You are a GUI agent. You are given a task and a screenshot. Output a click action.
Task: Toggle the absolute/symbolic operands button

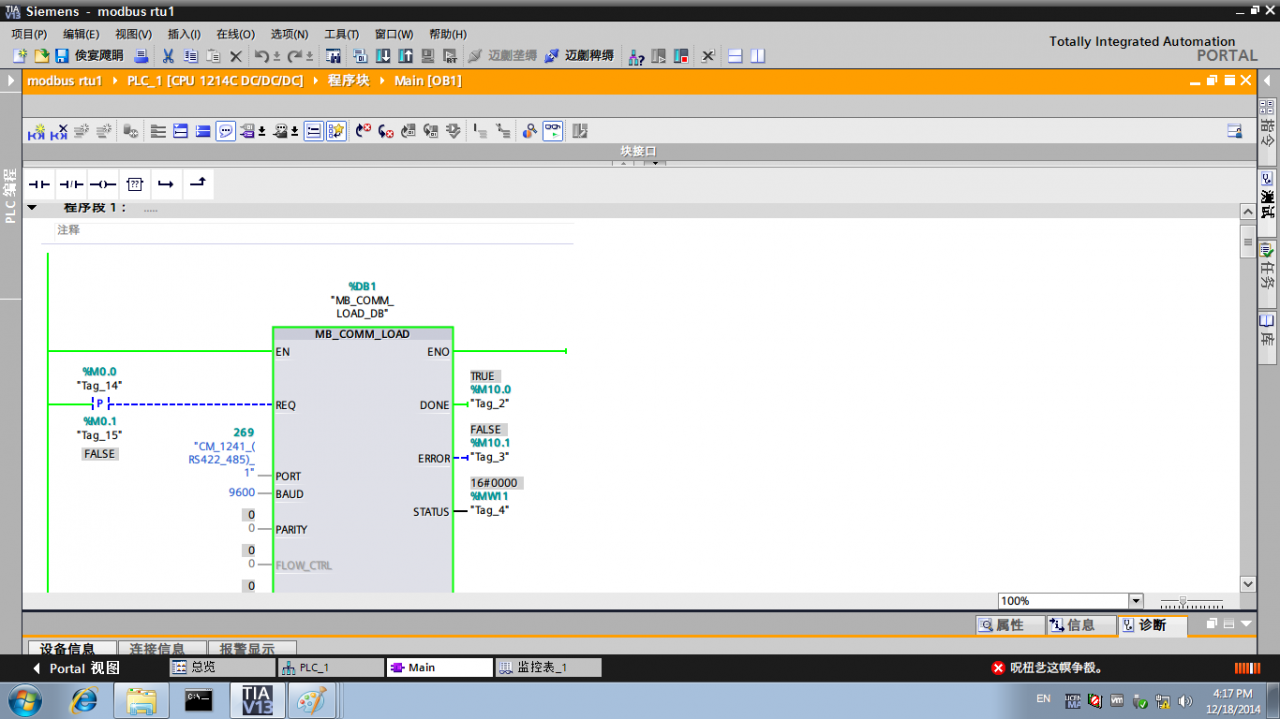pyautogui.click(x=249, y=131)
